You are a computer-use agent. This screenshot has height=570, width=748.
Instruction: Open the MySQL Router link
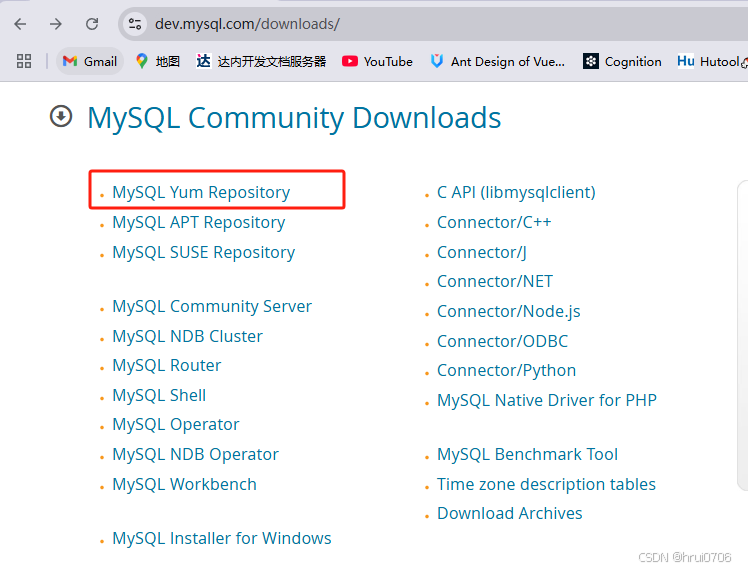pyautogui.click(x=166, y=365)
